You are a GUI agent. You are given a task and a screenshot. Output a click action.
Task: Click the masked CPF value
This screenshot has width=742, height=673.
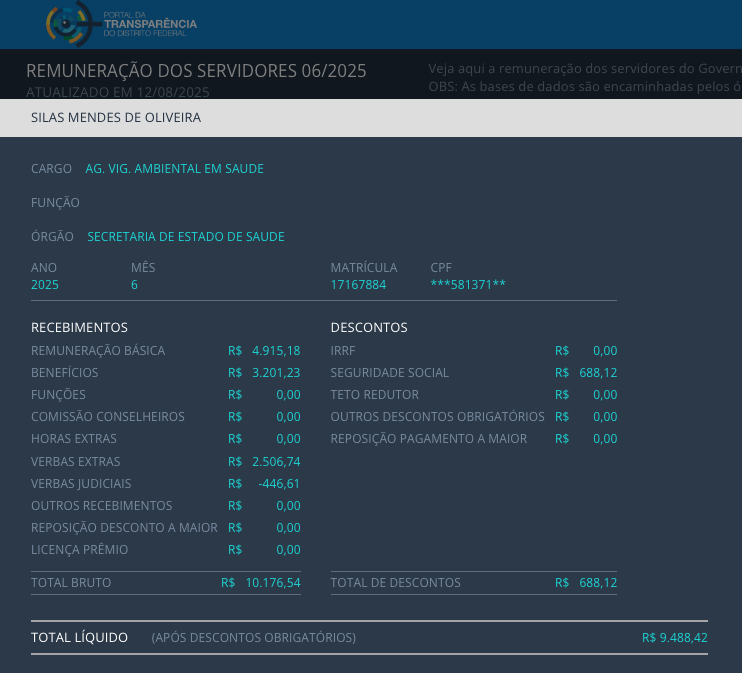pos(468,285)
